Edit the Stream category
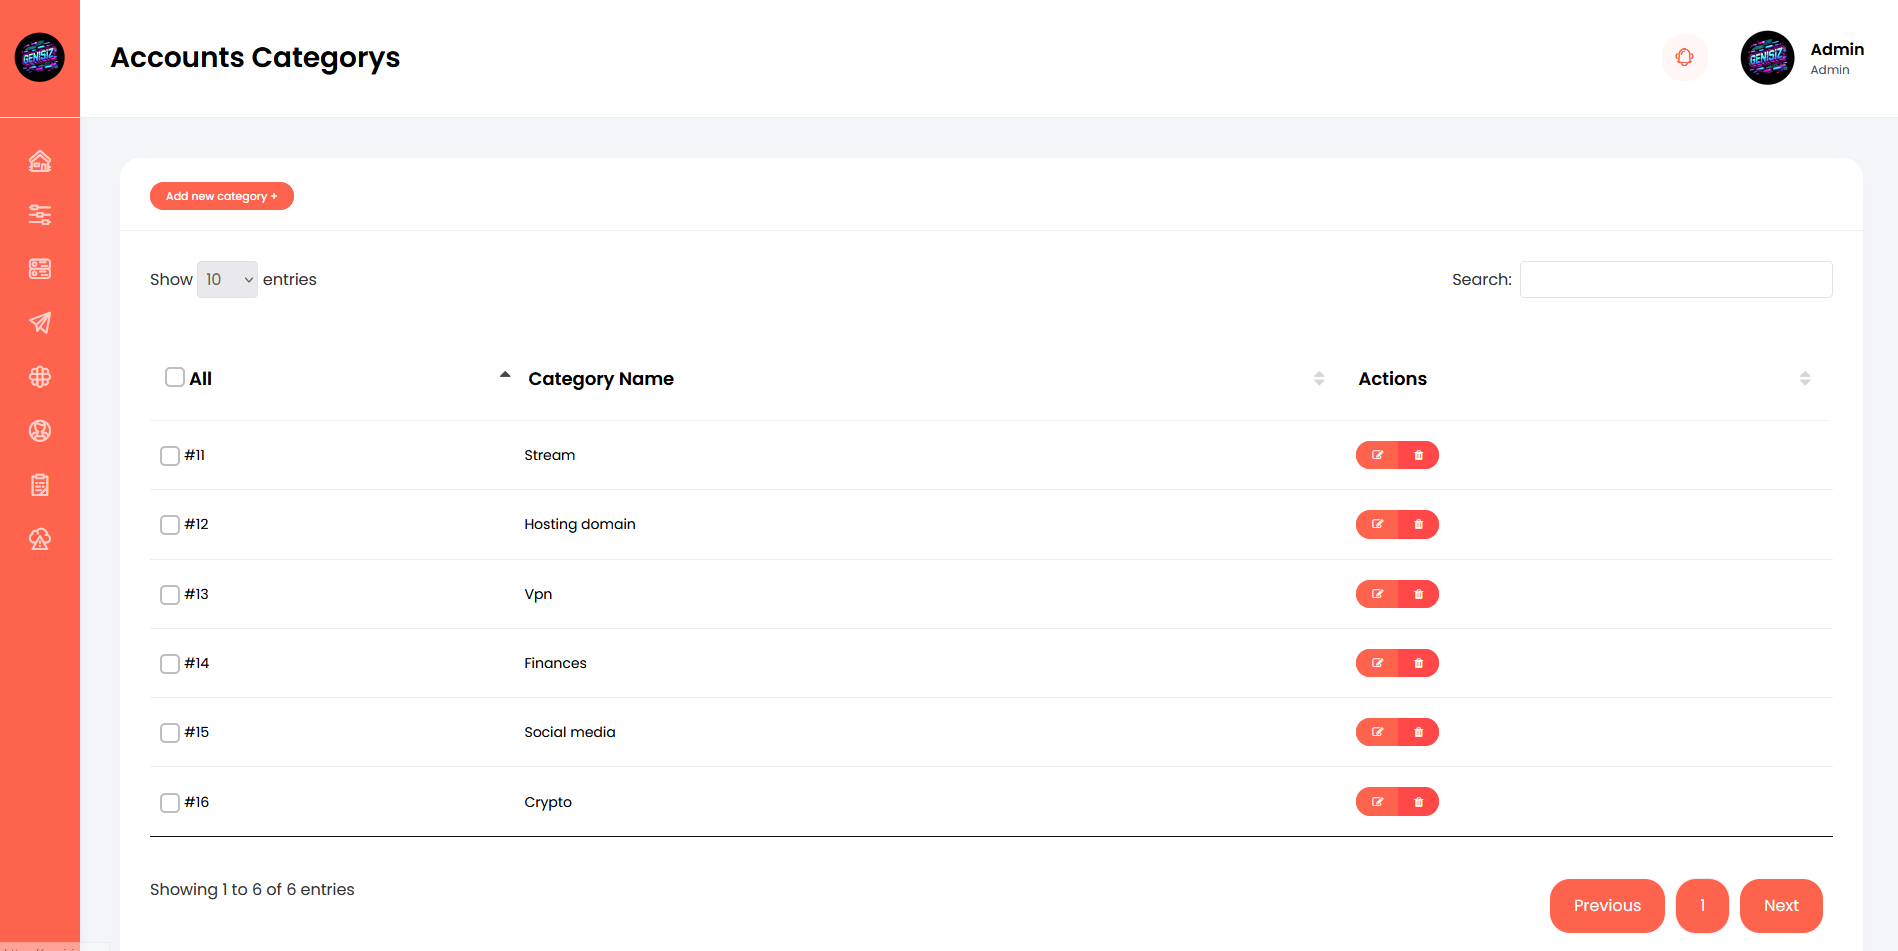This screenshot has height=951, width=1898. pyautogui.click(x=1377, y=455)
